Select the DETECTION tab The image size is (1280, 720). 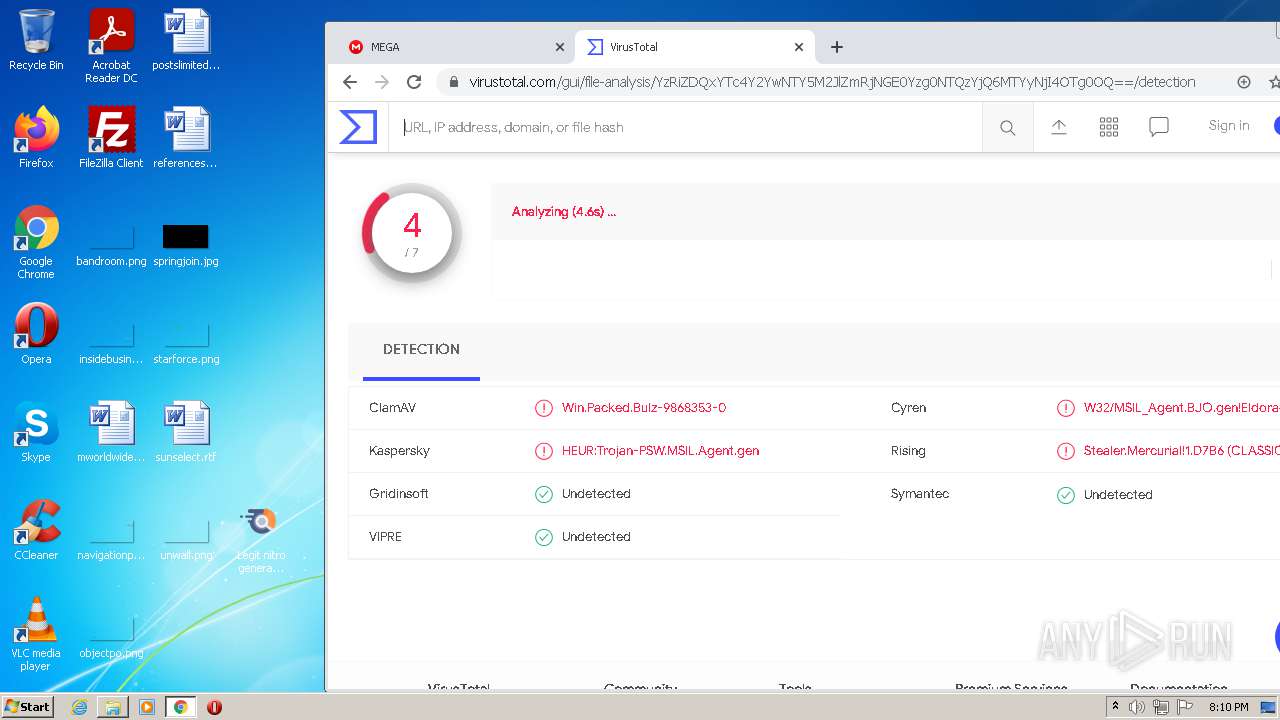tap(421, 350)
